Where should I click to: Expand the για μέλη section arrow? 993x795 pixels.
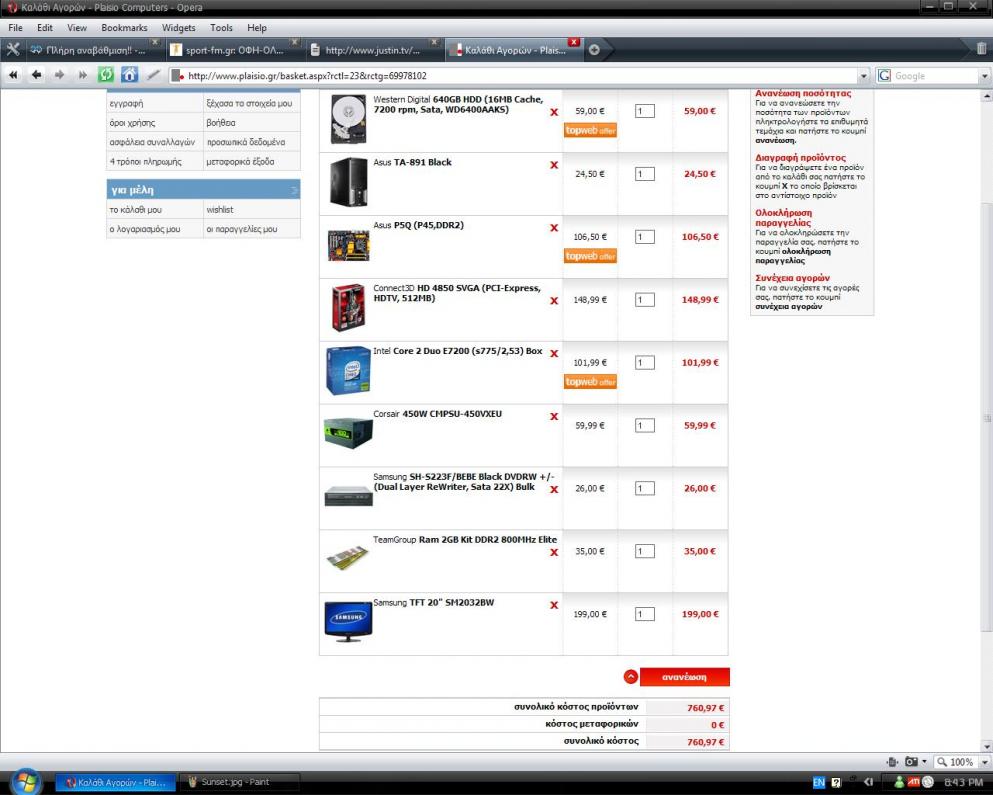[294, 190]
